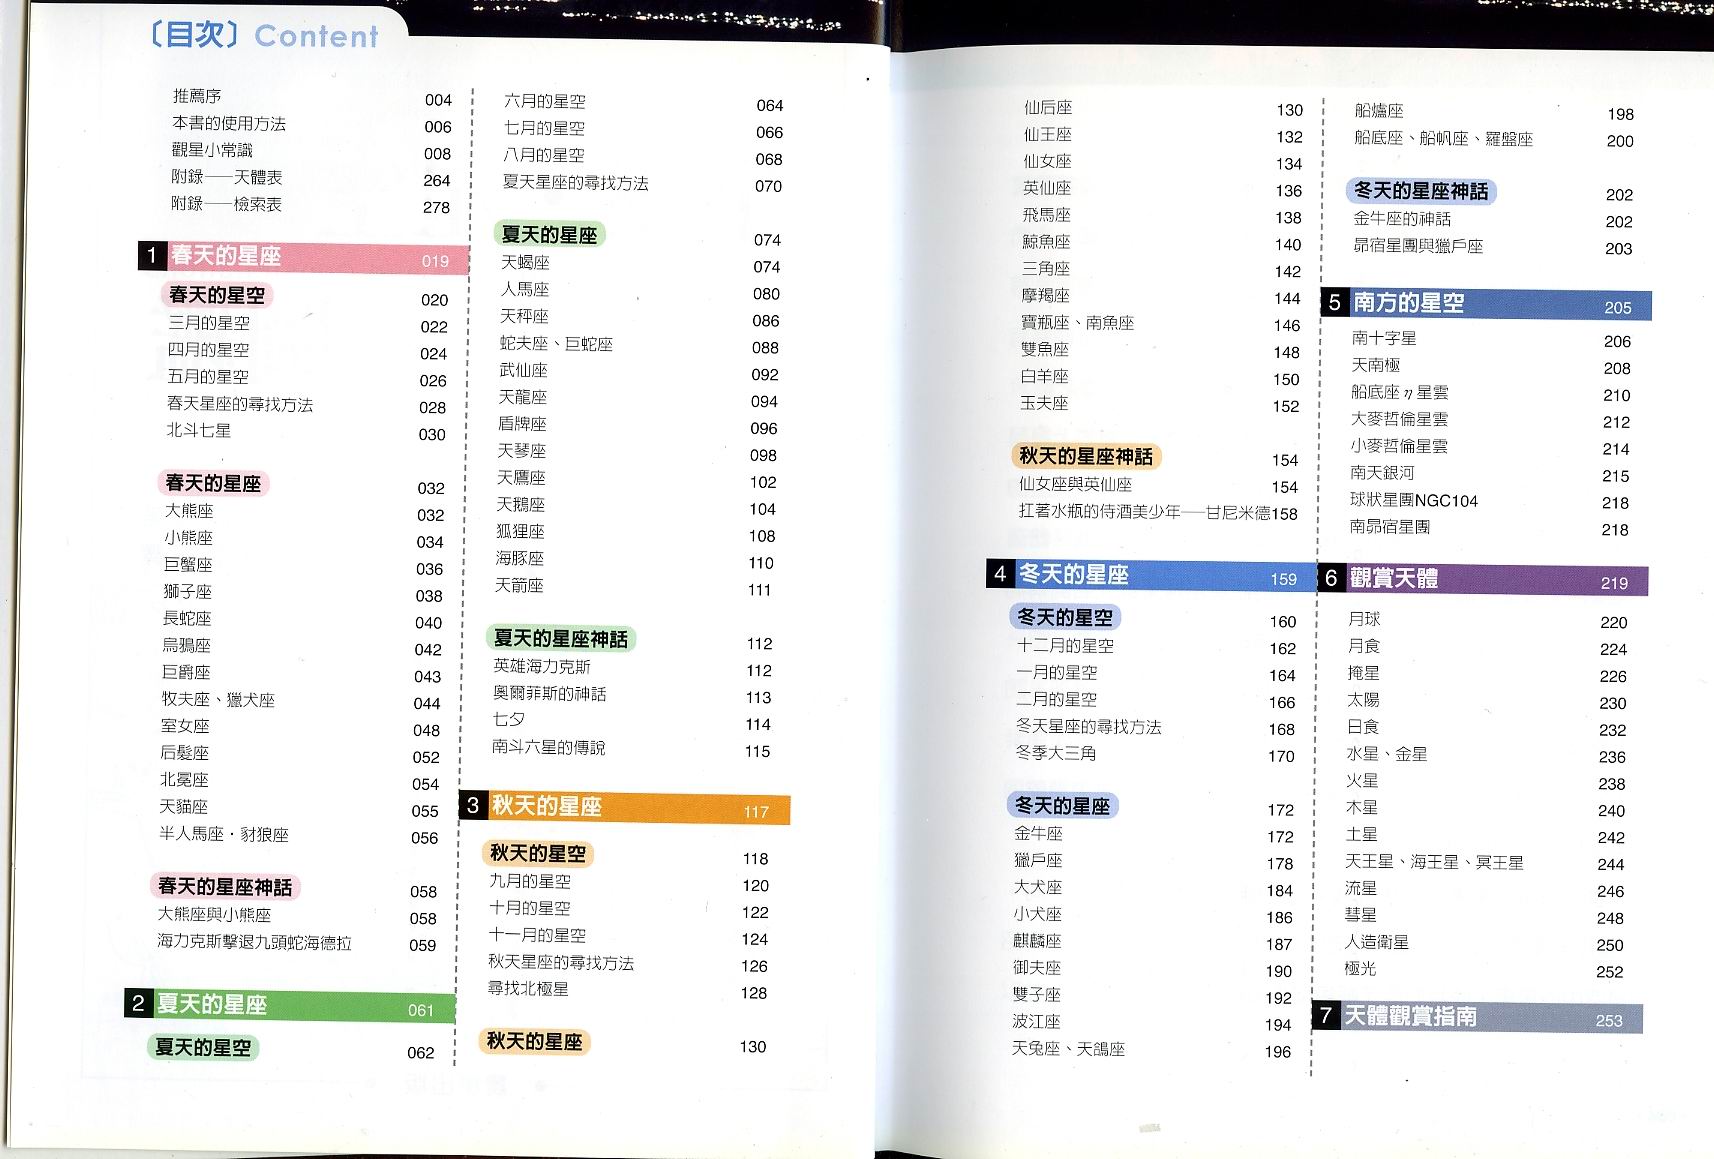Select the 昴宿星團與獵戶座 entry
1714x1159 pixels.
pyautogui.click(x=1418, y=245)
